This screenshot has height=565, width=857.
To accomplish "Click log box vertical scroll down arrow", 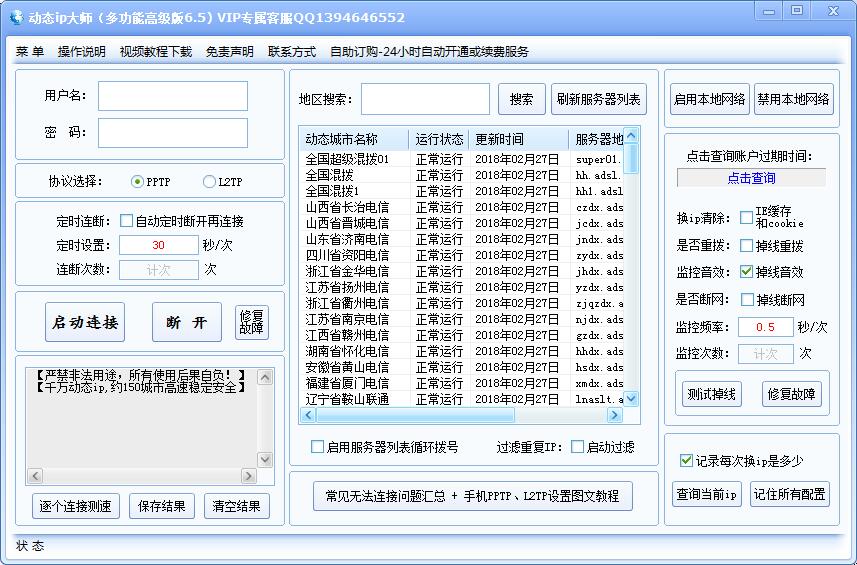I will [265, 460].
